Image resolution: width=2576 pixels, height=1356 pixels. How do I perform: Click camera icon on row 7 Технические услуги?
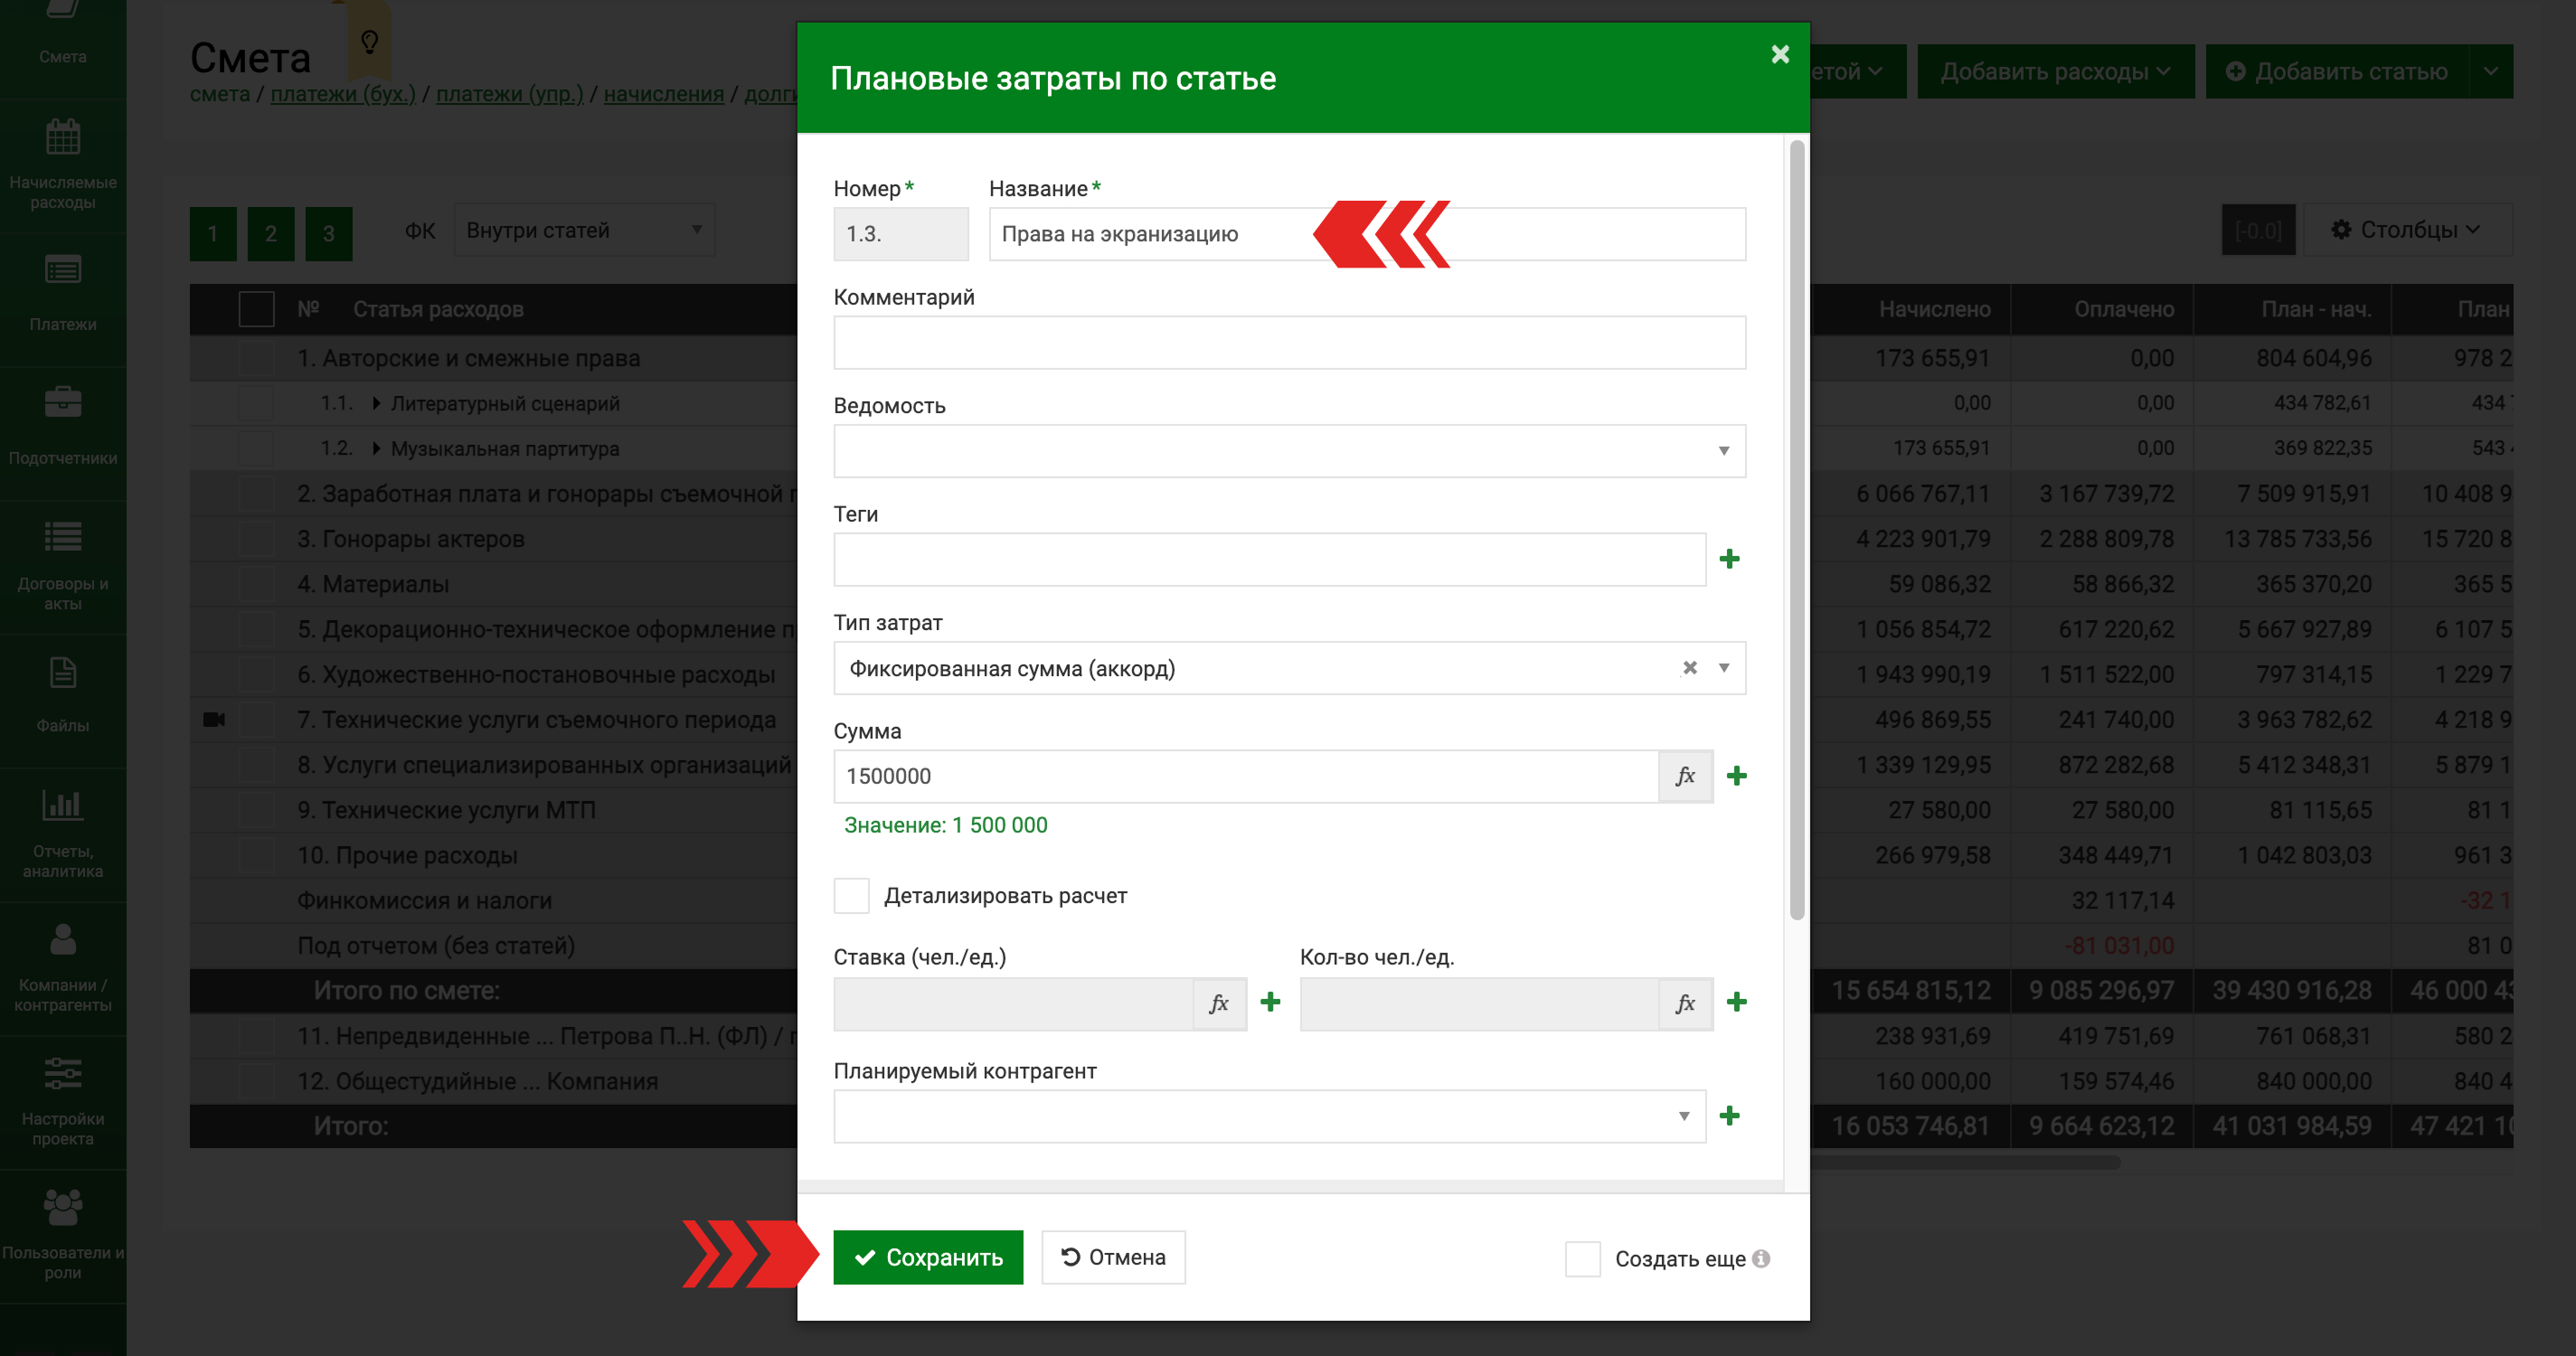[x=214, y=720]
